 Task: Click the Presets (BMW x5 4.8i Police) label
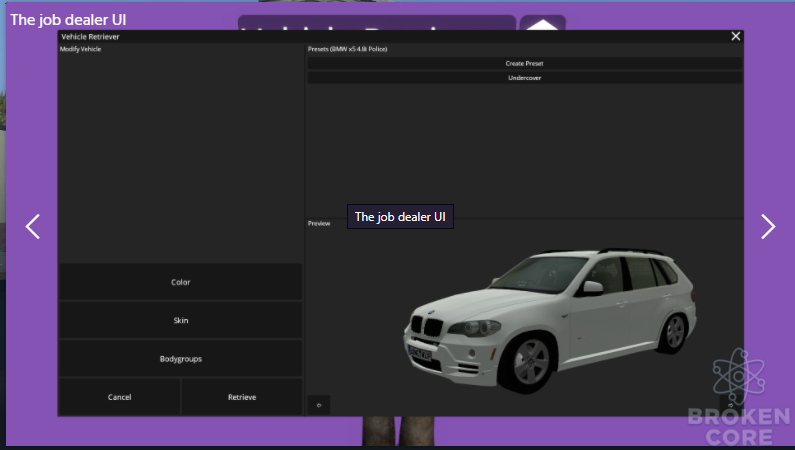tap(347, 49)
